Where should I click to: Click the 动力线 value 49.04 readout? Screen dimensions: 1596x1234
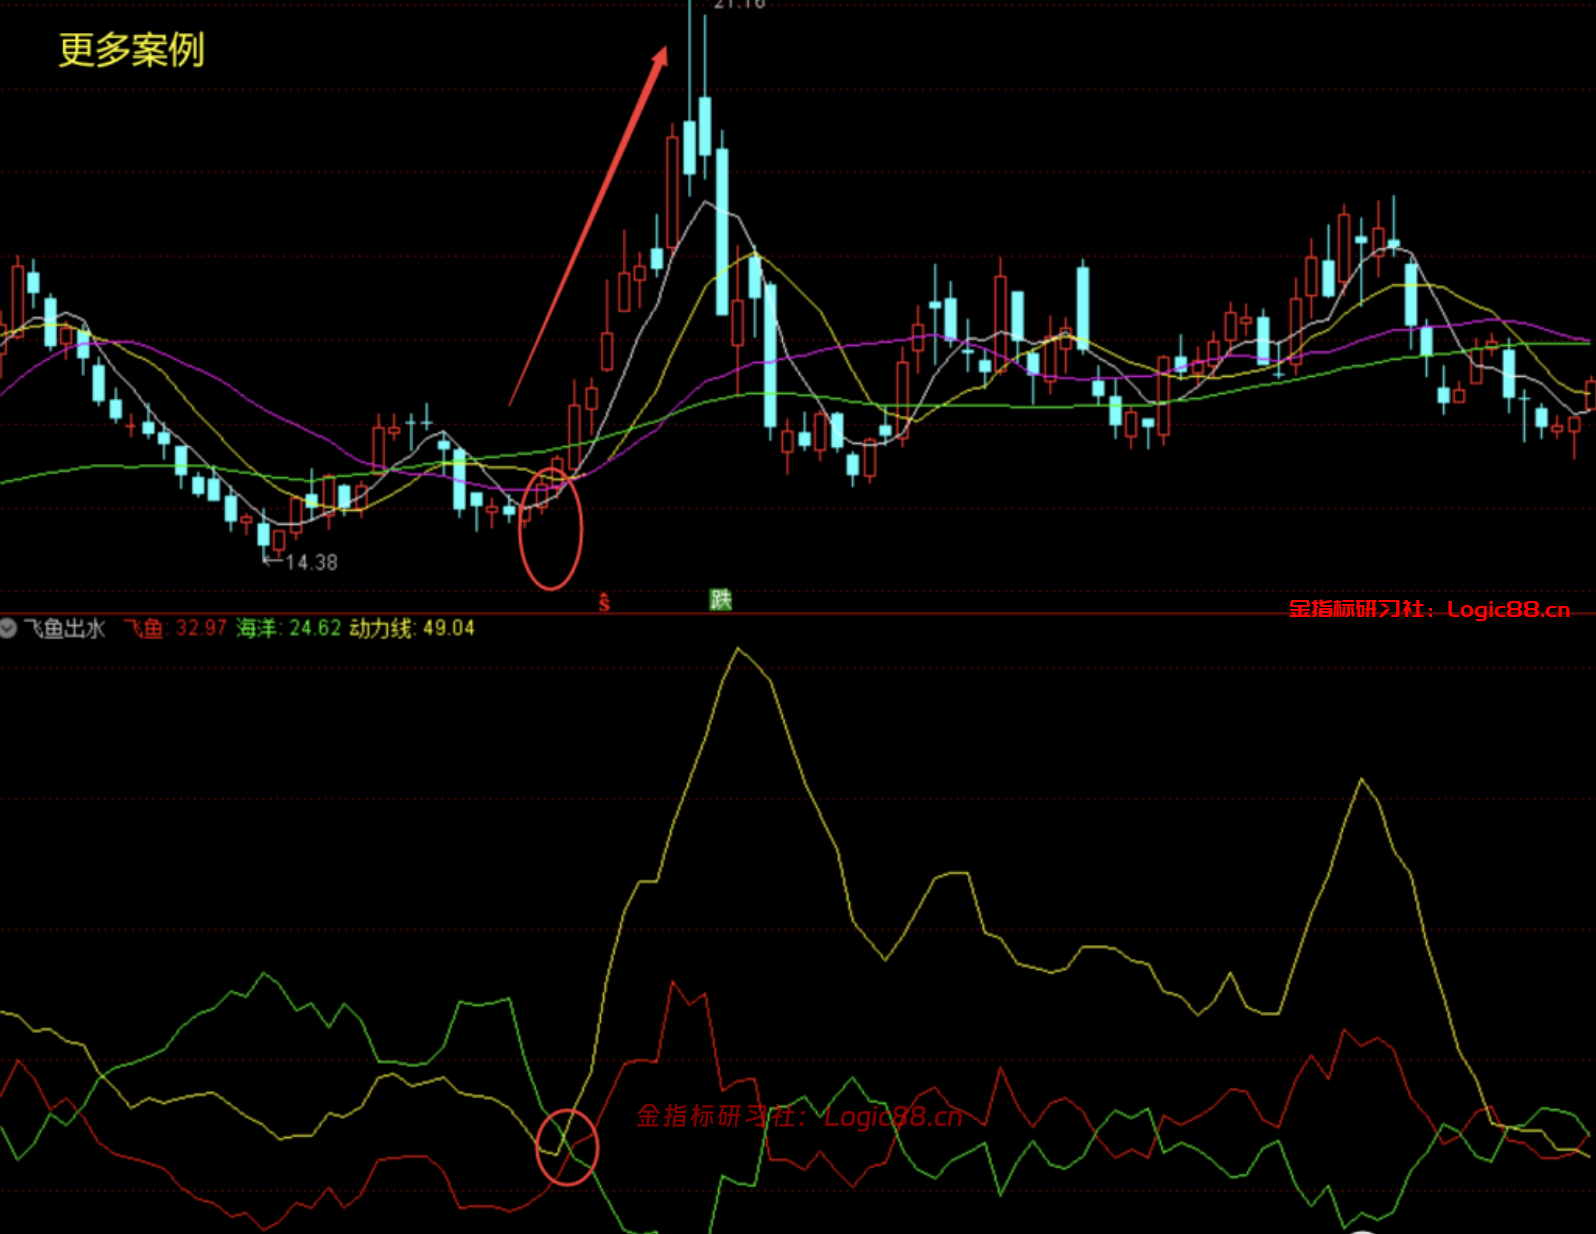412,628
